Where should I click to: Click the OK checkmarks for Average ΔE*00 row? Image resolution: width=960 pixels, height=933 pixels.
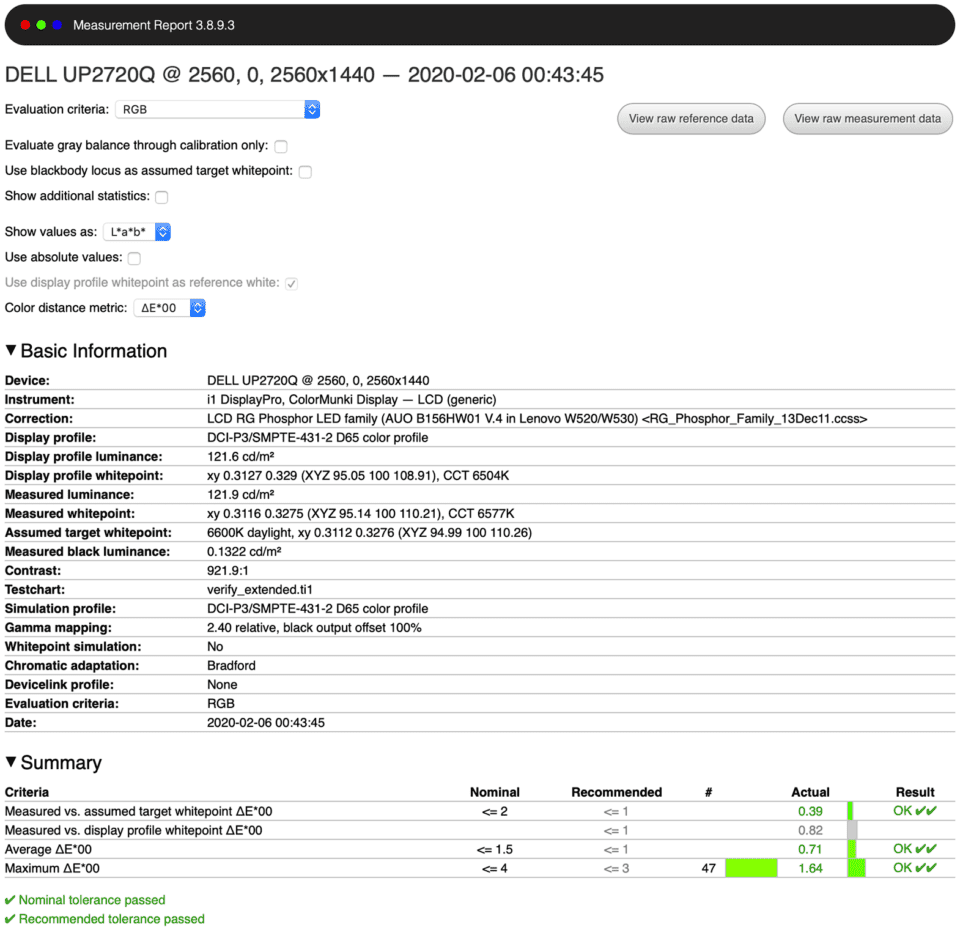click(x=915, y=849)
